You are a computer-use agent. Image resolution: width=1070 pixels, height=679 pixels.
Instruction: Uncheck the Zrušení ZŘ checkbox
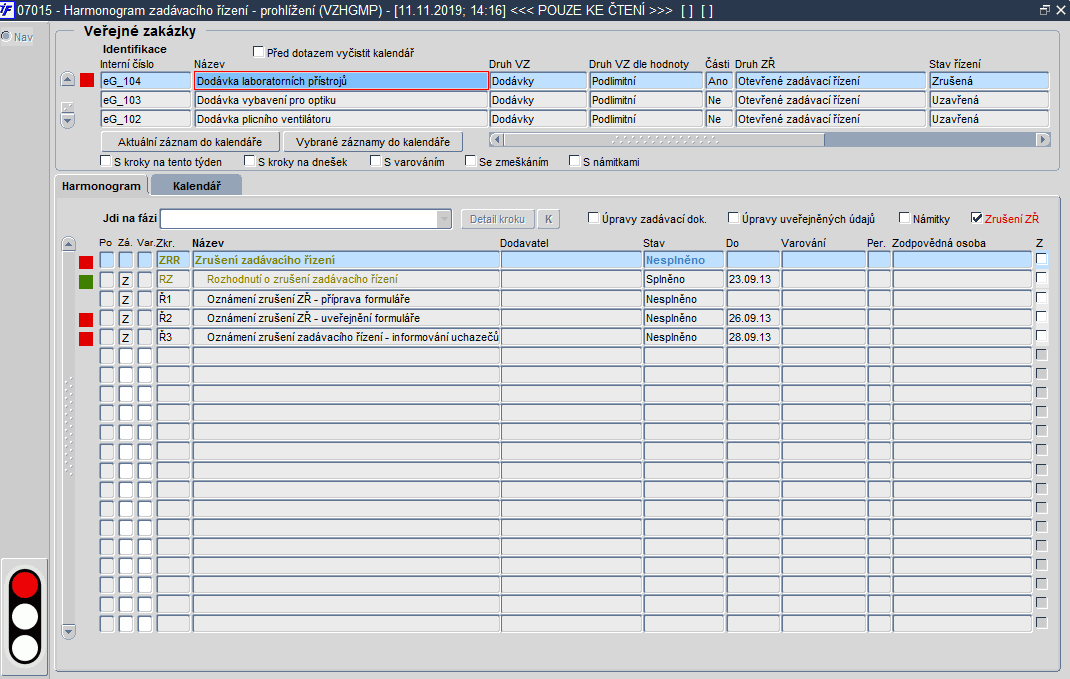point(977,218)
